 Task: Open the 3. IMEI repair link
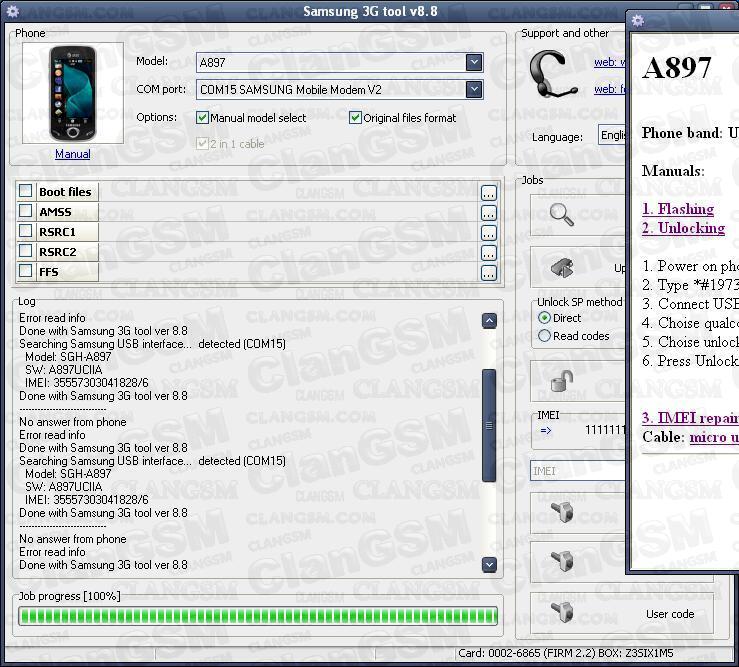pos(690,418)
